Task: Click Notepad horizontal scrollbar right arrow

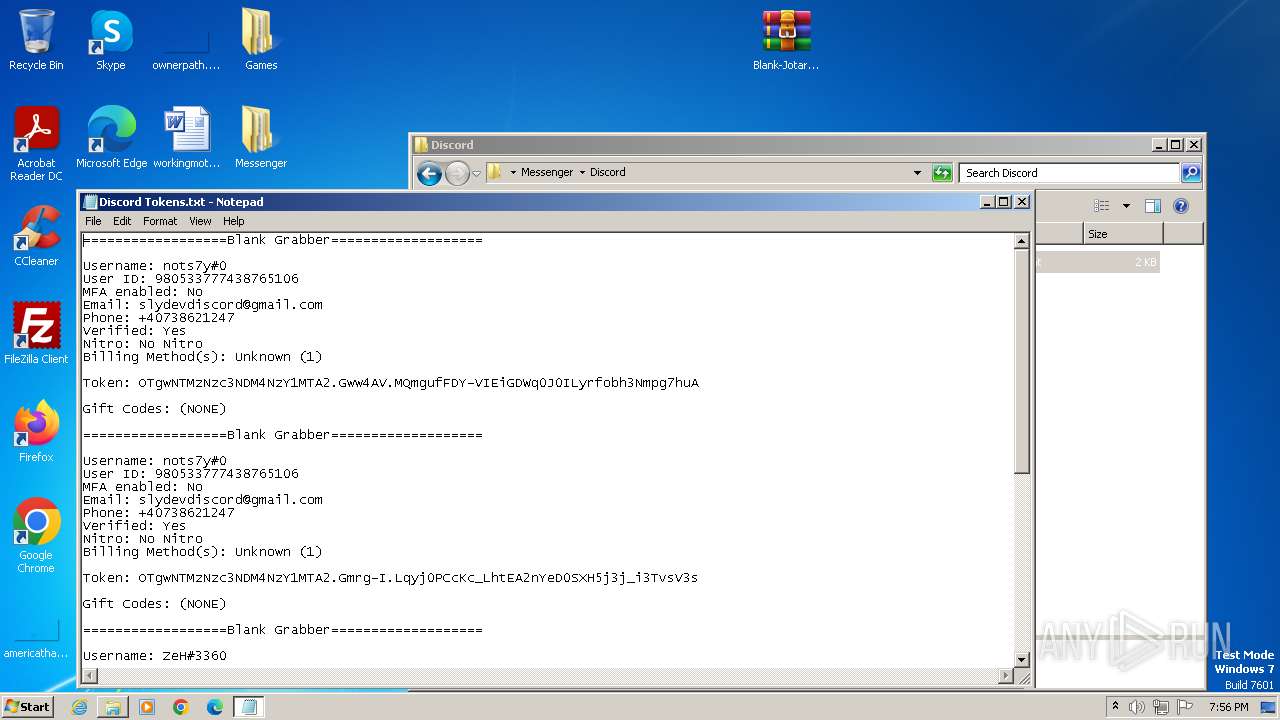Action: coord(1005,676)
